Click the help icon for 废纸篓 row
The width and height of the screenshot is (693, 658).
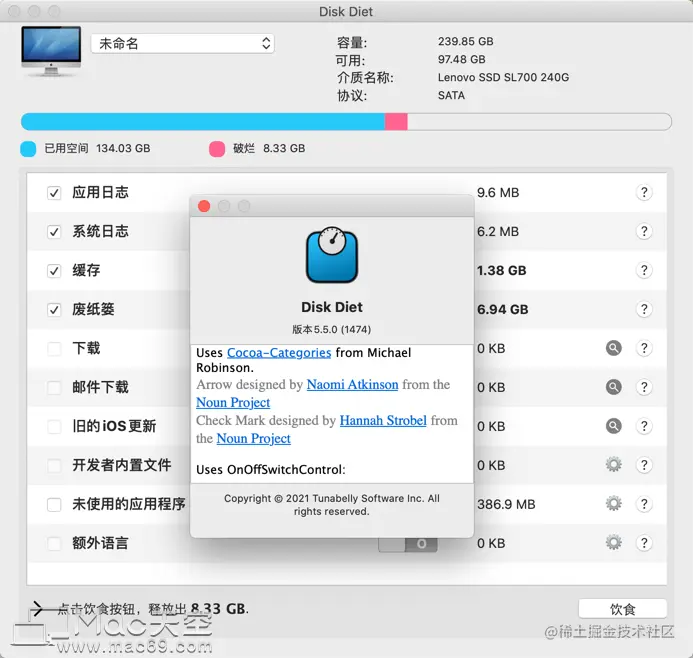(644, 309)
